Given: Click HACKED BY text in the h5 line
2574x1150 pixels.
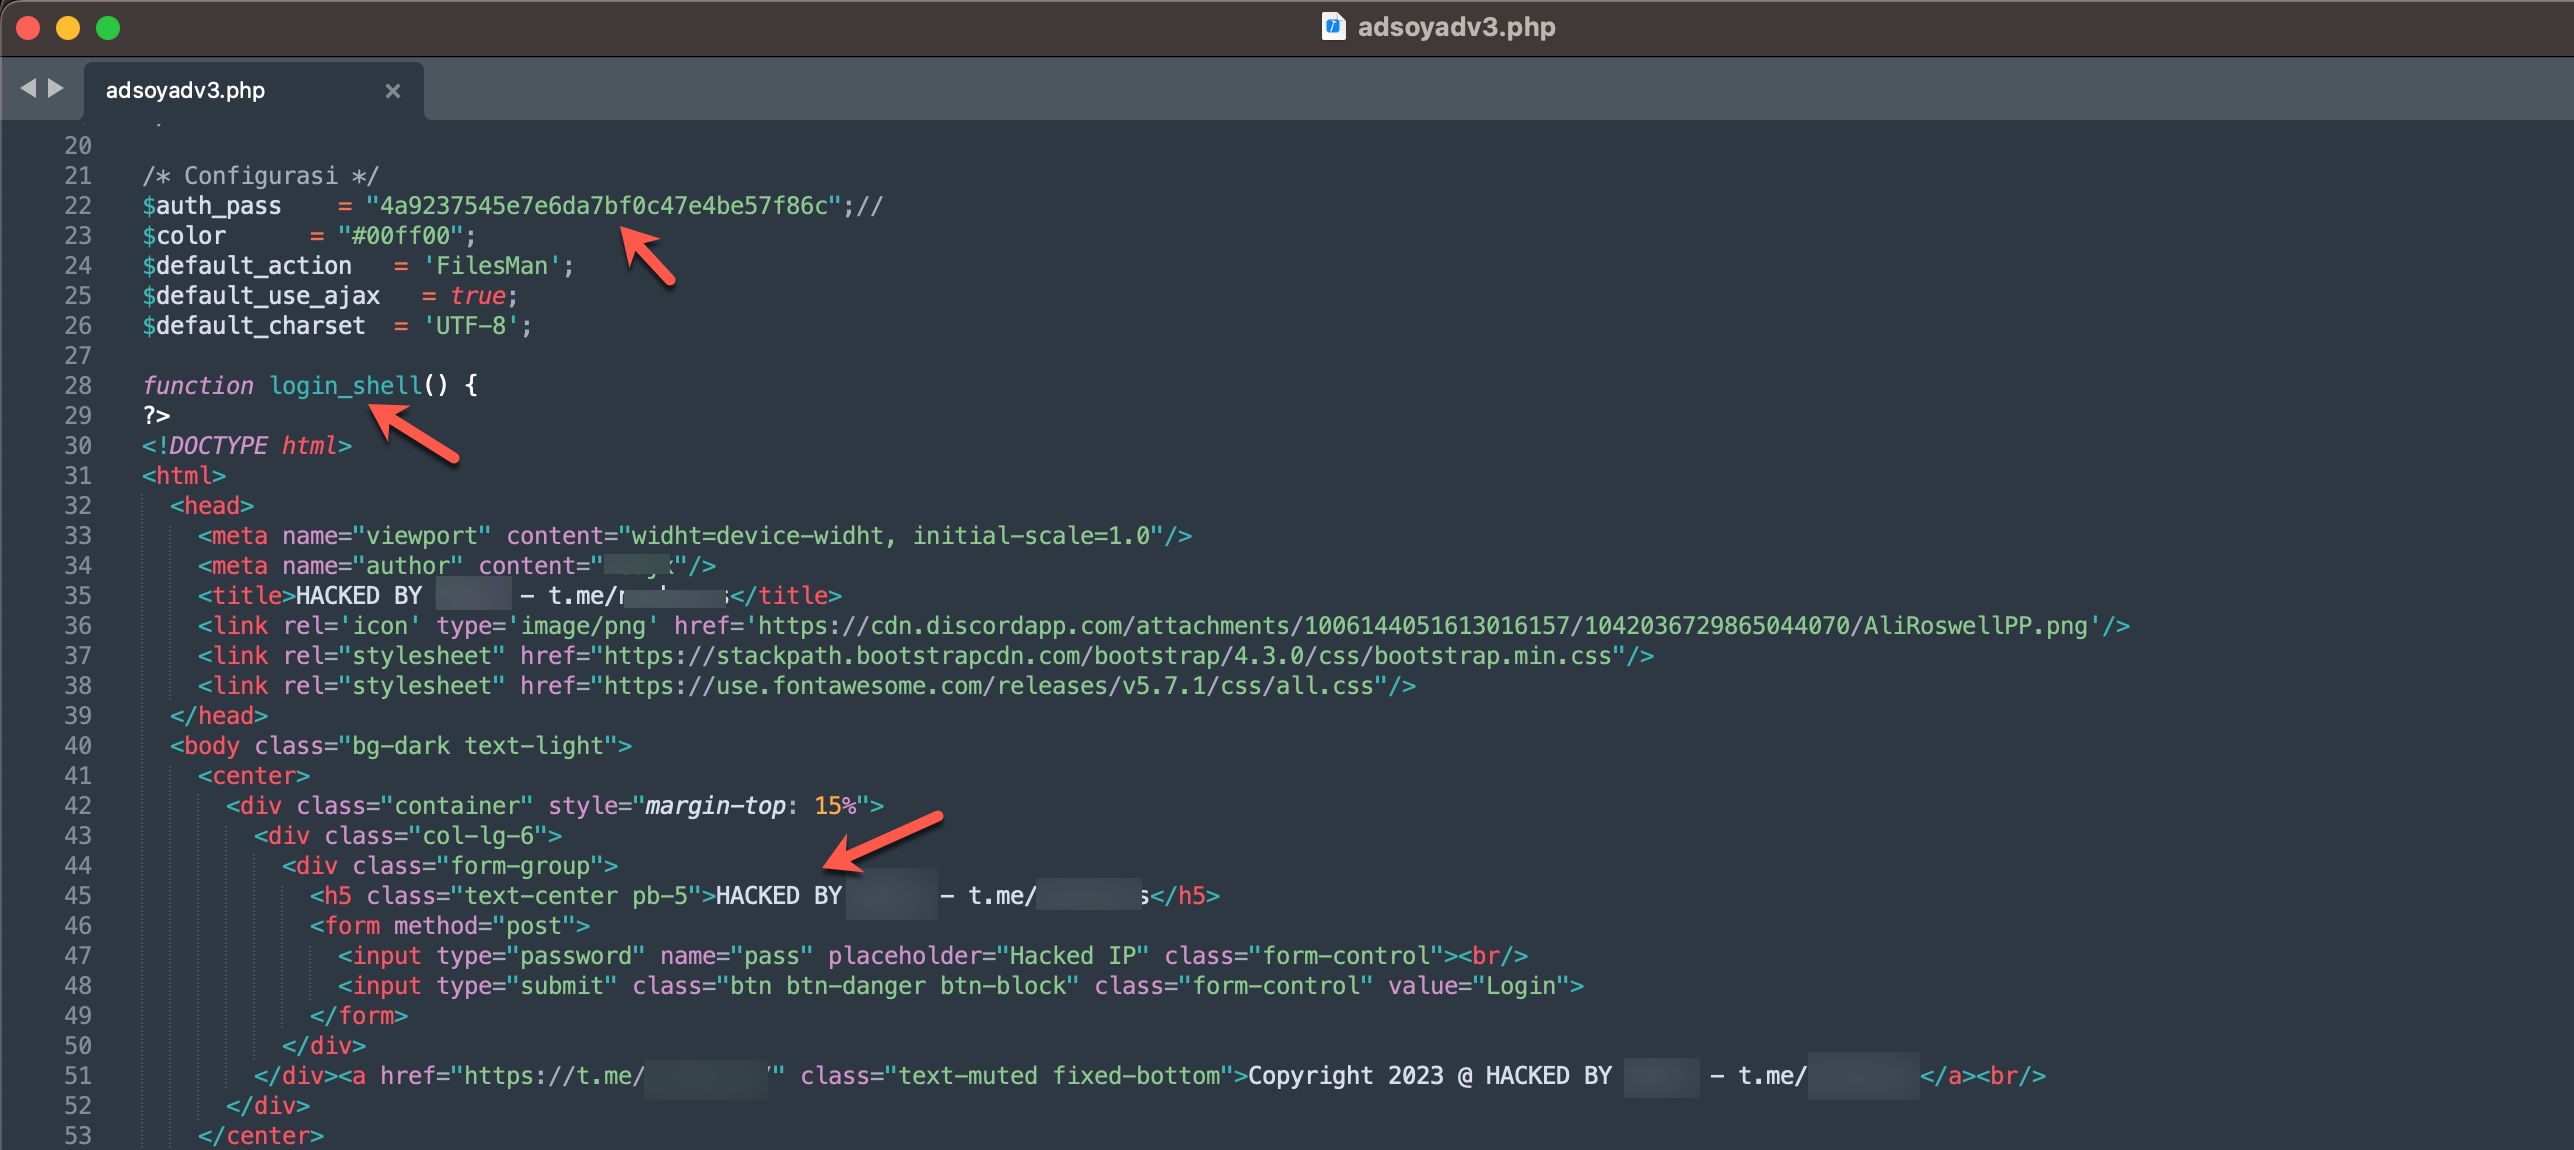Looking at the screenshot, I should tap(779, 896).
